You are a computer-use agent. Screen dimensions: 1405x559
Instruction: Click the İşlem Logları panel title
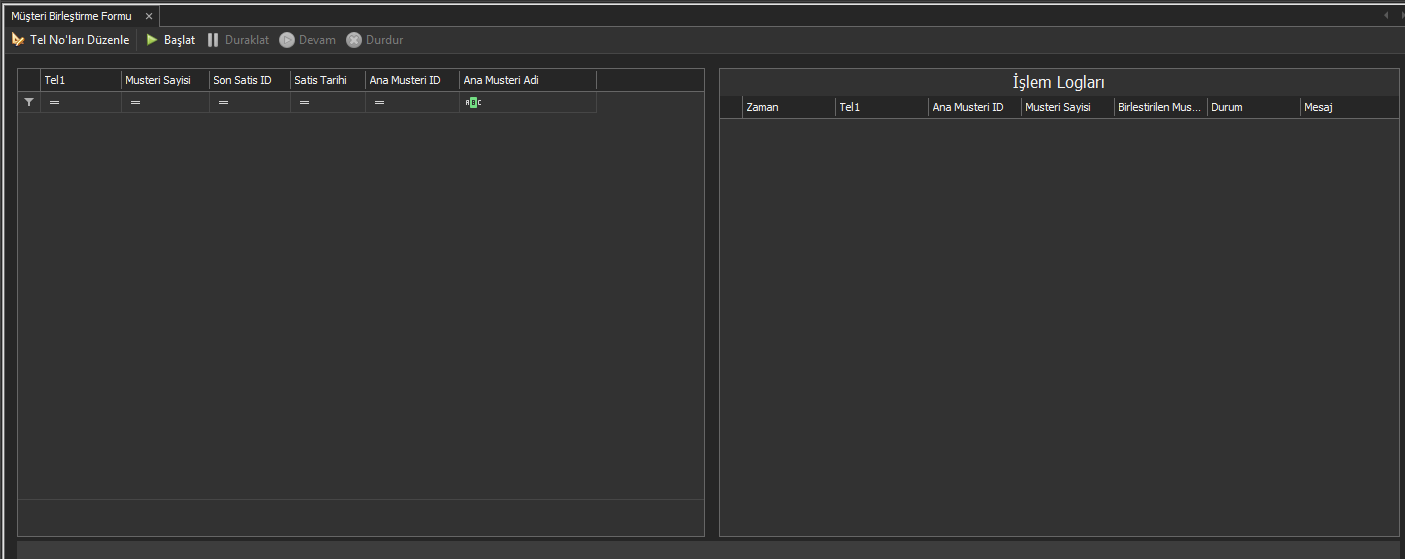pos(1058,83)
